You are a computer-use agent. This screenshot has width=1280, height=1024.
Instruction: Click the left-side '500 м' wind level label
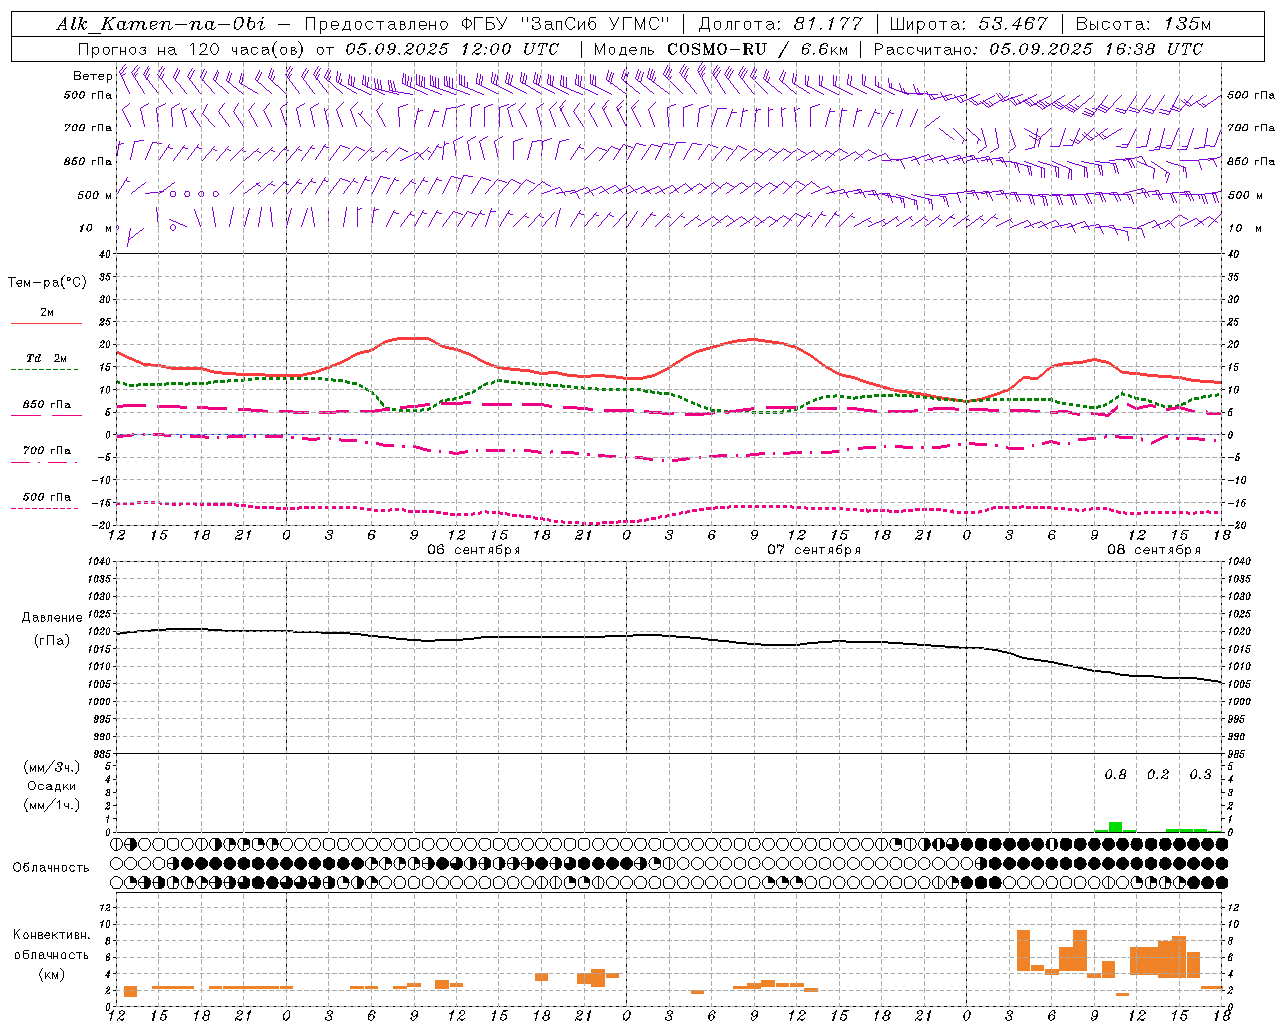pyautogui.click(x=95, y=195)
